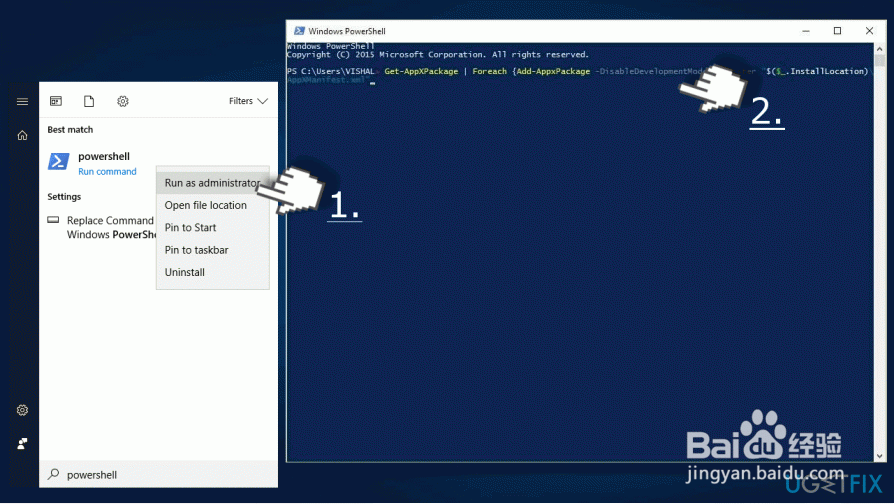
Task: Open the hamburger menu in Start sidebar
Action: click(22, 101)
